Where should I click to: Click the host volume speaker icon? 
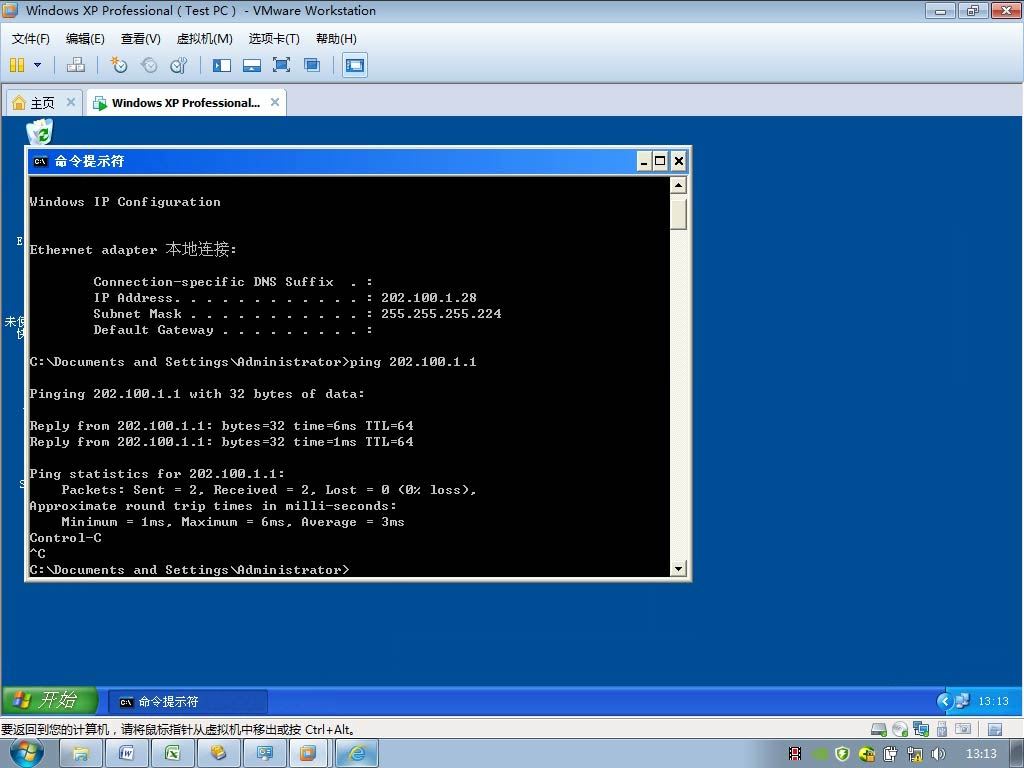click(938, 754)
